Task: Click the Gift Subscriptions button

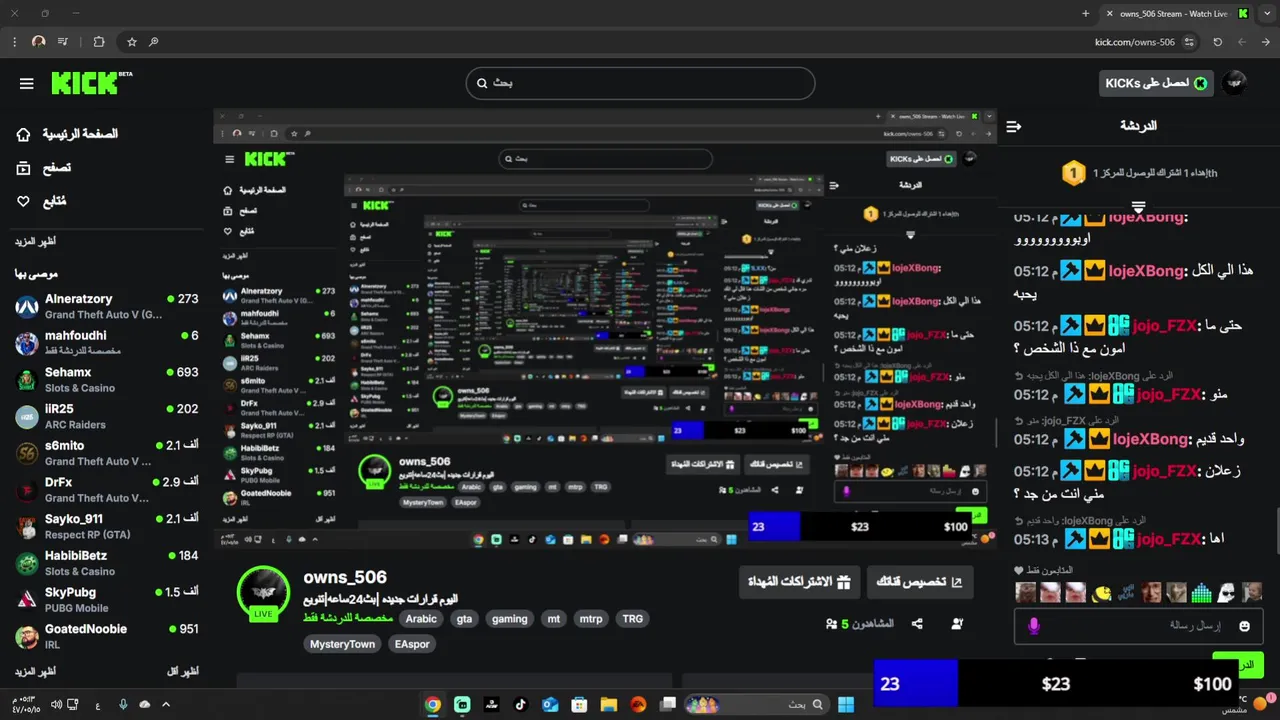Action: tap(799, 582)
